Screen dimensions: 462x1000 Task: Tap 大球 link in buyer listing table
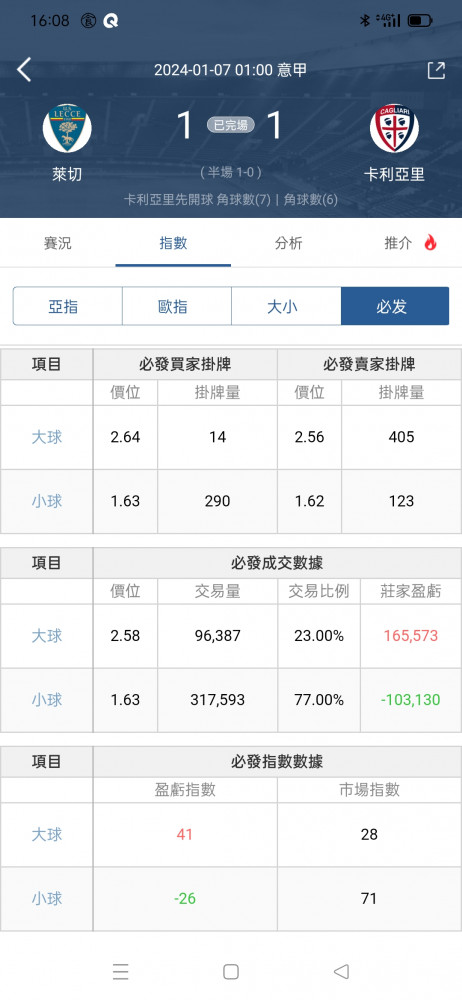(x=47, y=437)
